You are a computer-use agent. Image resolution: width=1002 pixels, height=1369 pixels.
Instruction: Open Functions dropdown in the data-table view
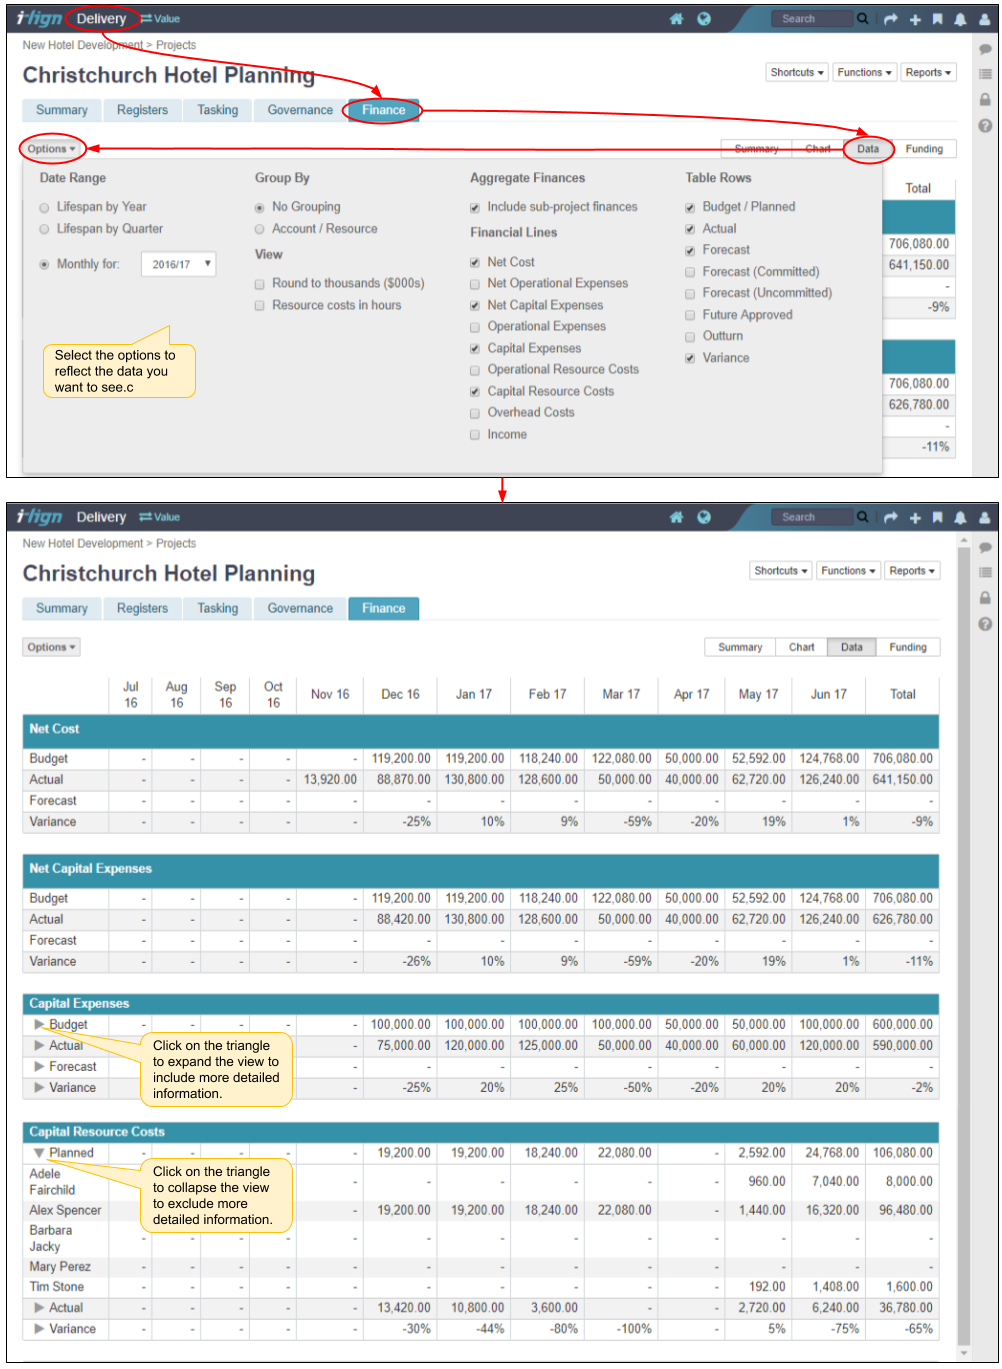pyautogui.click(x=848, y=571)
